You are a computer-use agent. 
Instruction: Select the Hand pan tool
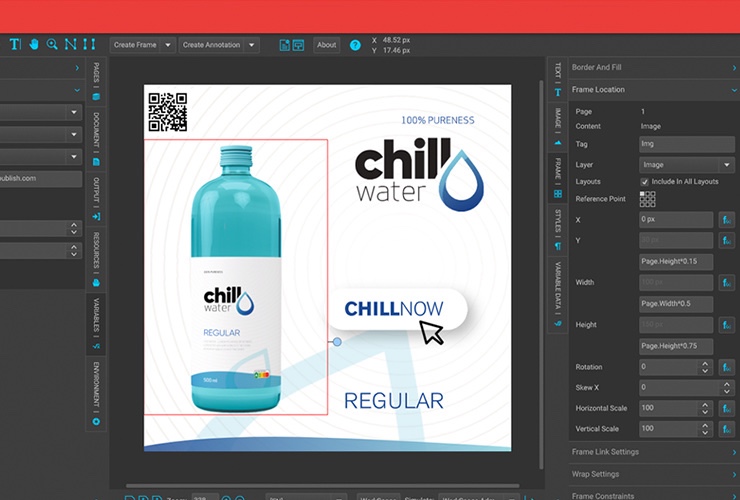pyautogui.click(x=32, y=44)
